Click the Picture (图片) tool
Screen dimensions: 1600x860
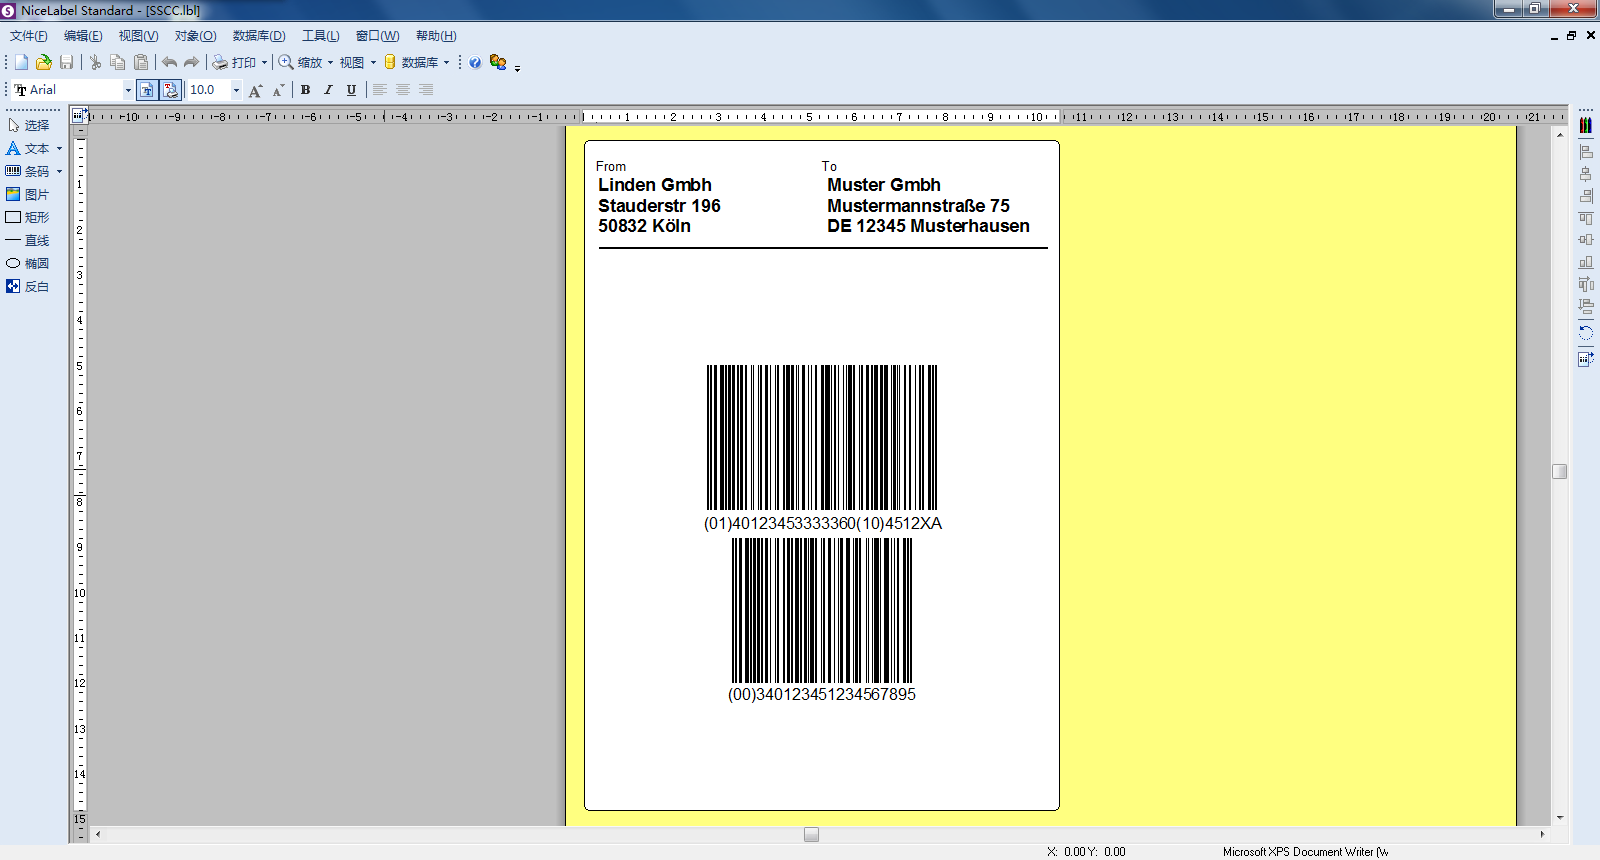(x=28, y=194)
